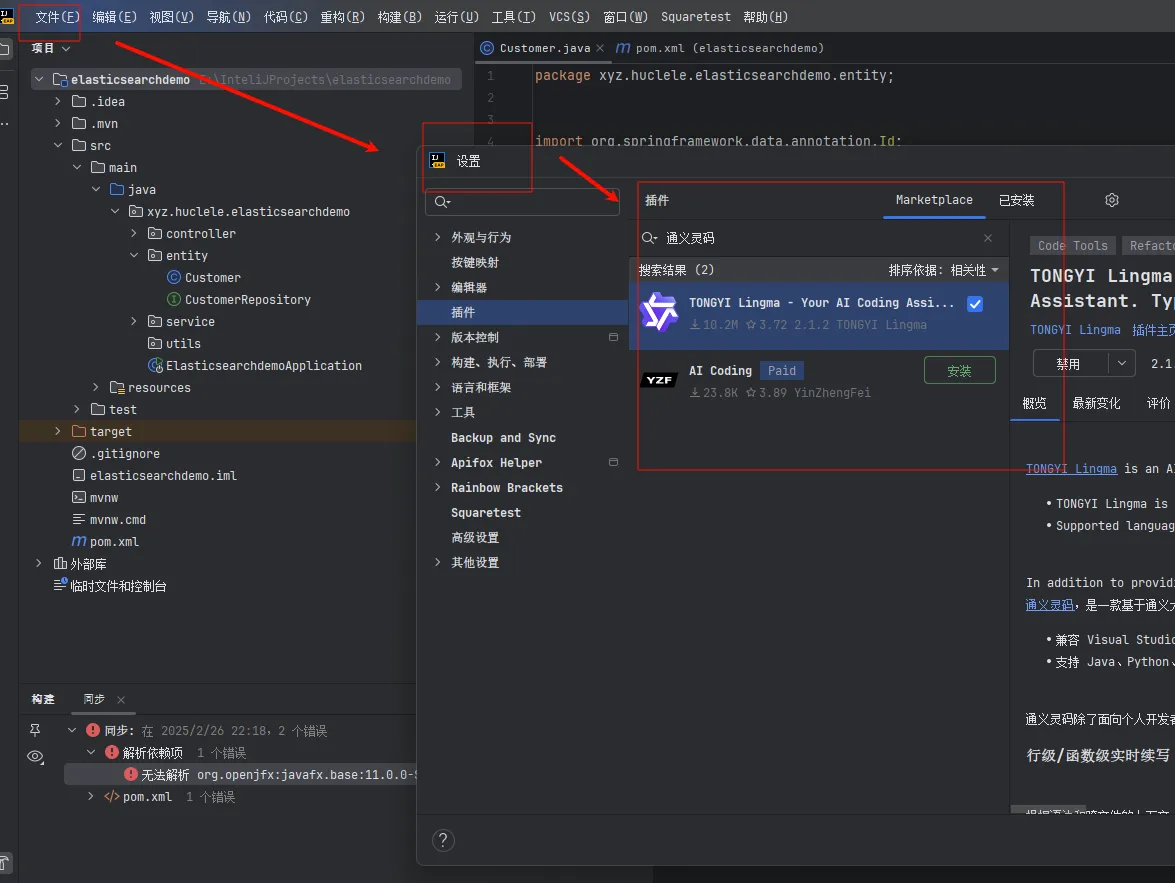Click the Customer.java class icon in tab
Viewport: 1175px width, 883px height.
(x=487, y=48)
